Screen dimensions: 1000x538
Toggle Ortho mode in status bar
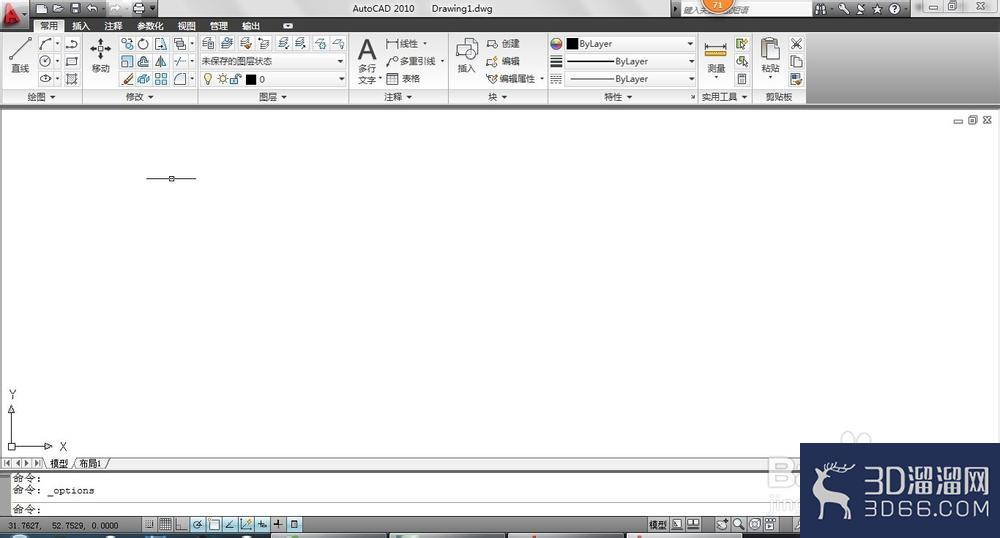(x=181, y=525)
